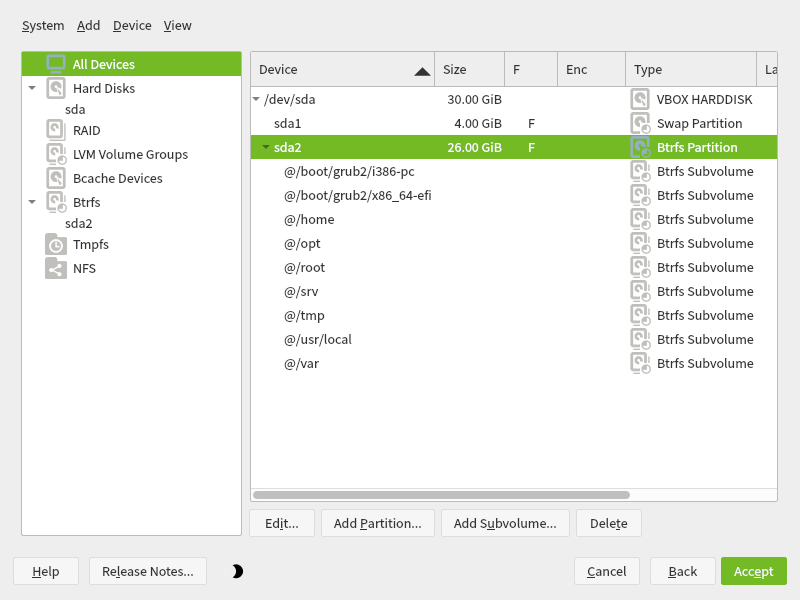800x600 pixels.
Task: Open the NFS section icon
Action: click(x=54, y=268)
